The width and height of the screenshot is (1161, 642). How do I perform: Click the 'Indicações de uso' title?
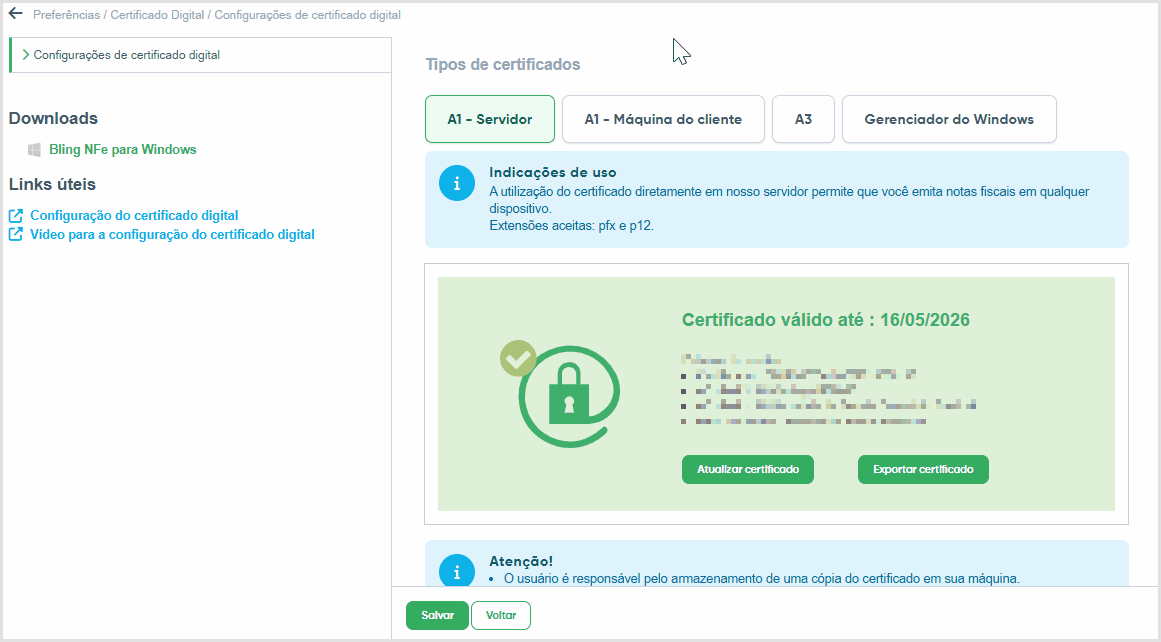click(x=552, y=173)
